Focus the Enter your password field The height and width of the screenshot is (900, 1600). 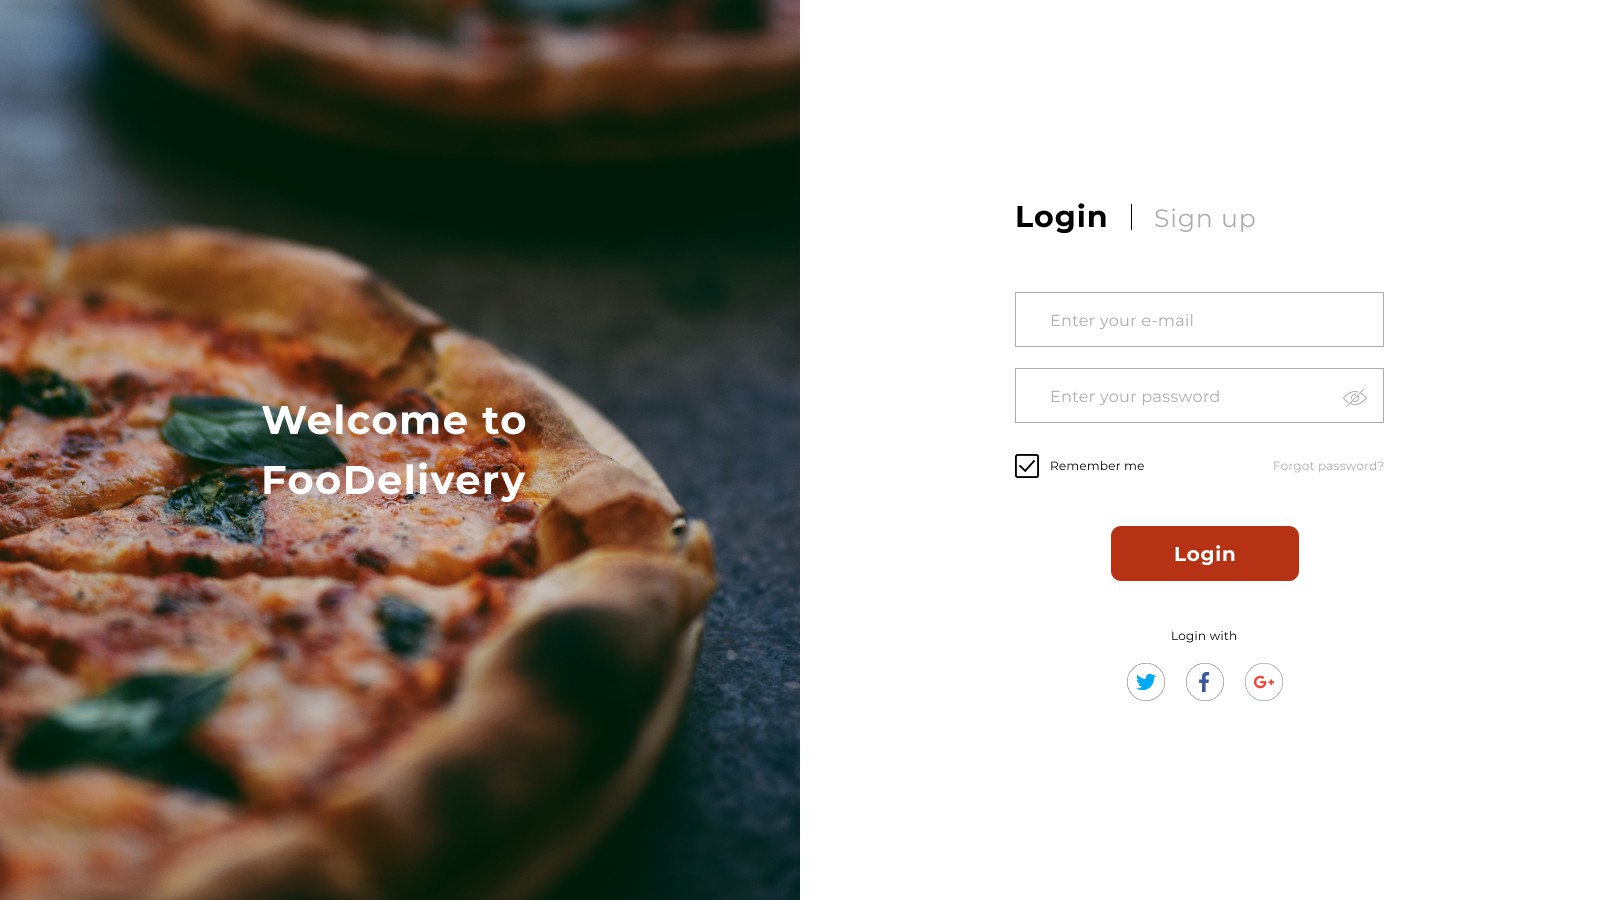[x=1199, y=396]
